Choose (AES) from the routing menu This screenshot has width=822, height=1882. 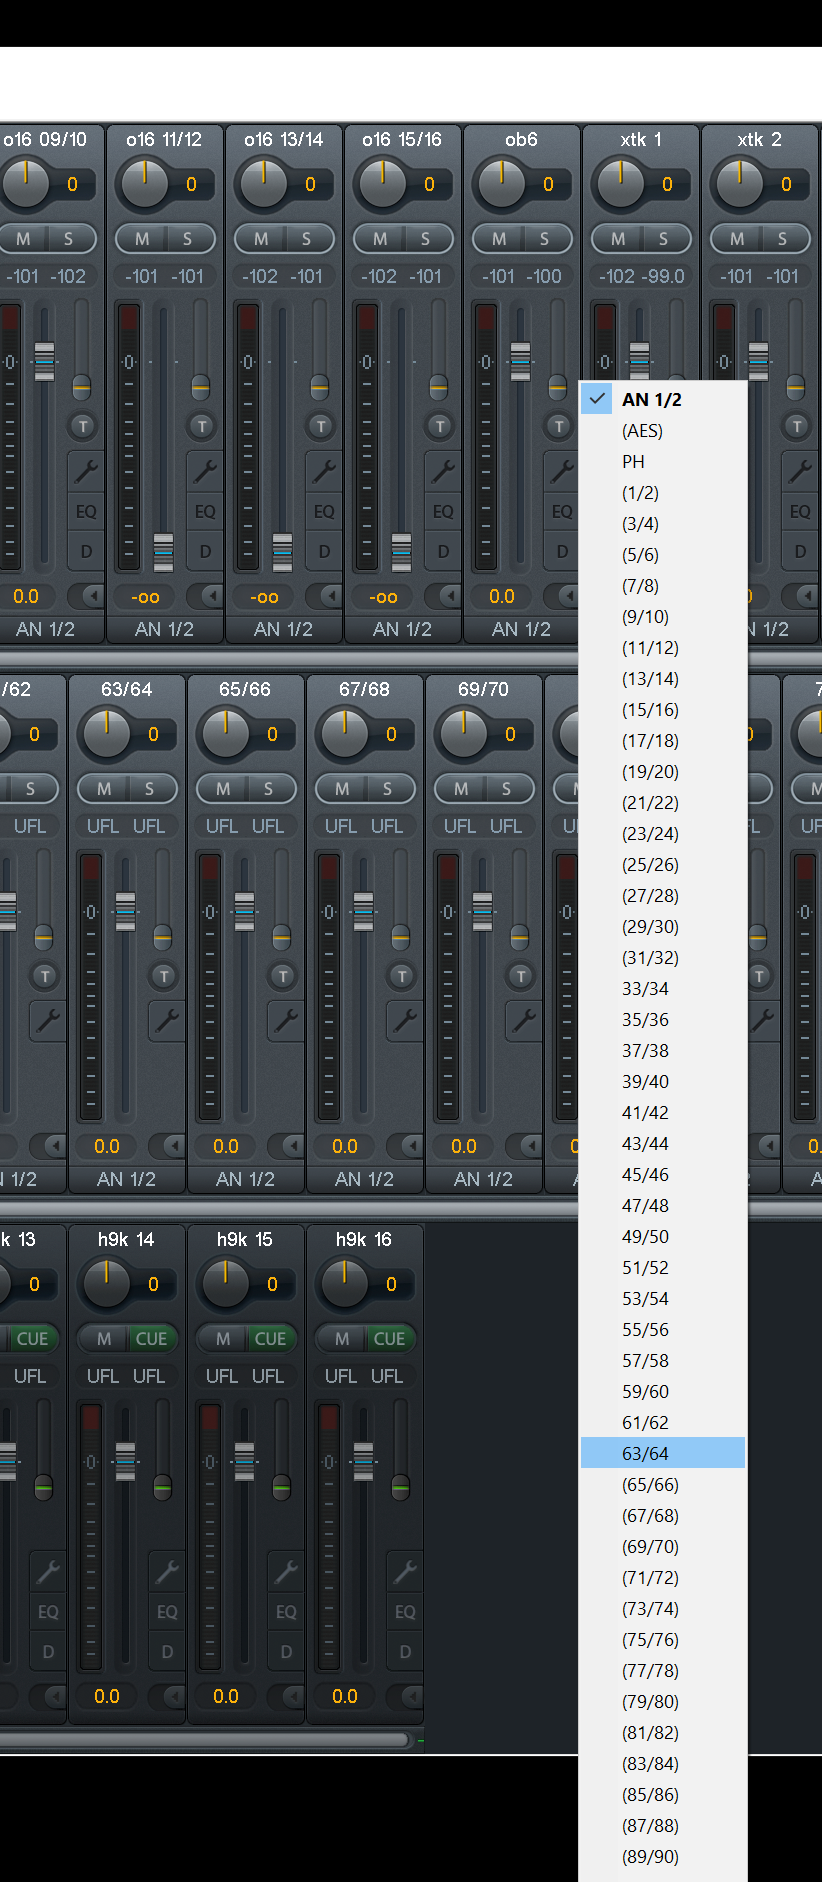(663, 430)
